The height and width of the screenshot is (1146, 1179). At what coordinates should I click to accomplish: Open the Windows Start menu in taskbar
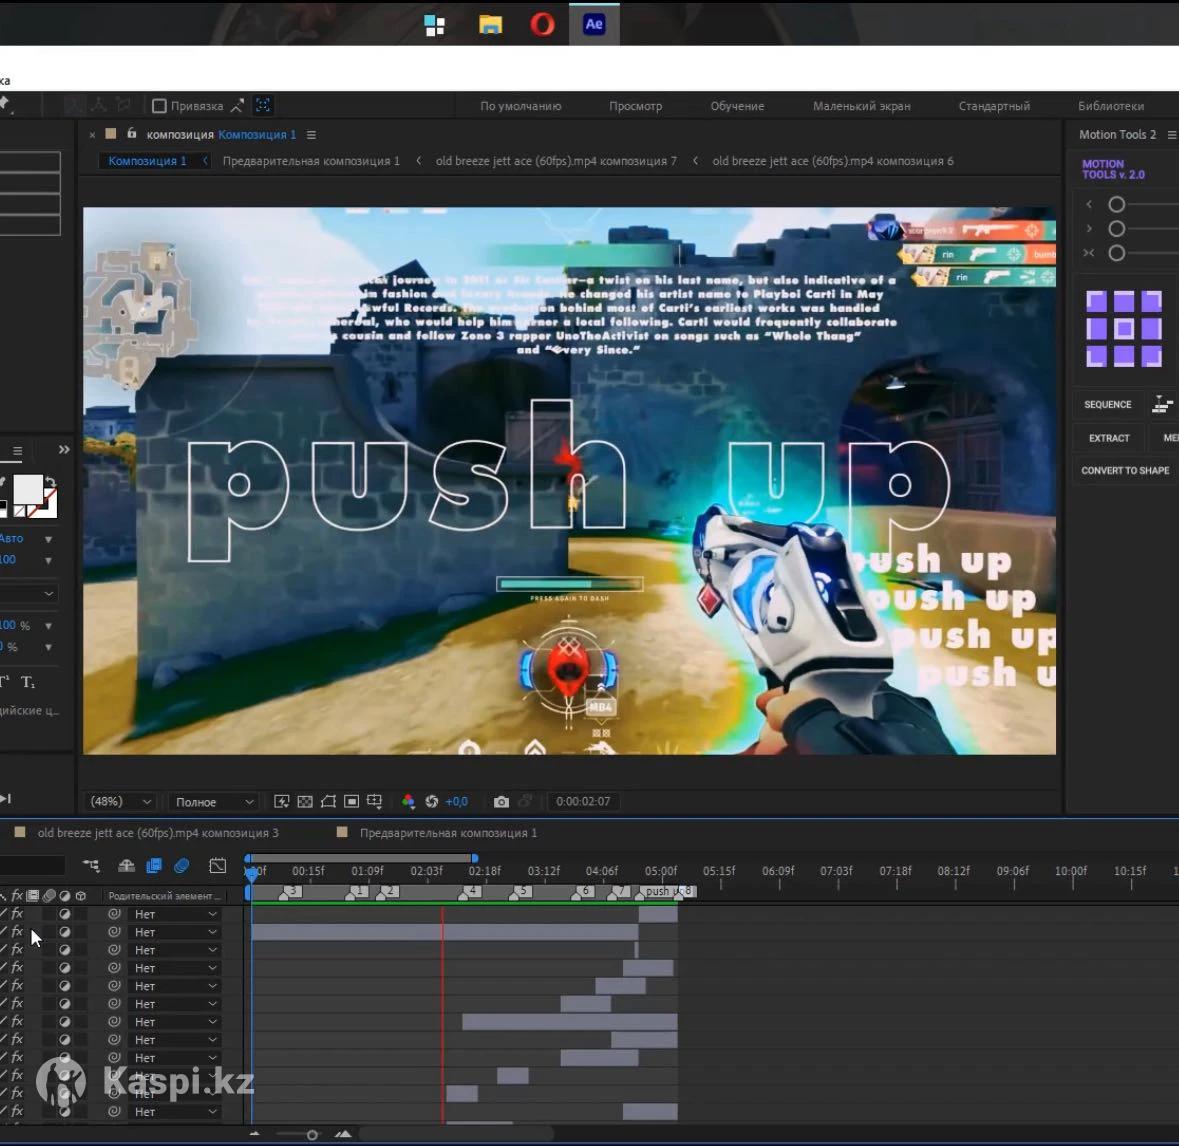click(435, 25)
